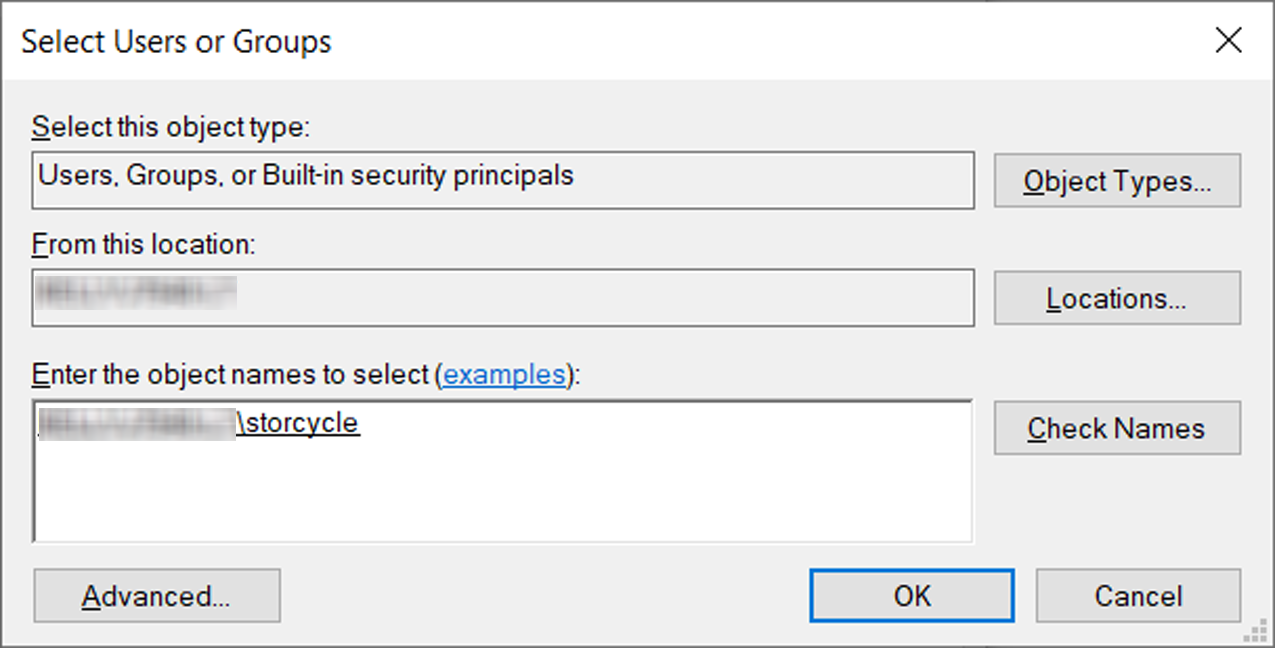Click the empty area below the storcycle entry

coord(500,490)
